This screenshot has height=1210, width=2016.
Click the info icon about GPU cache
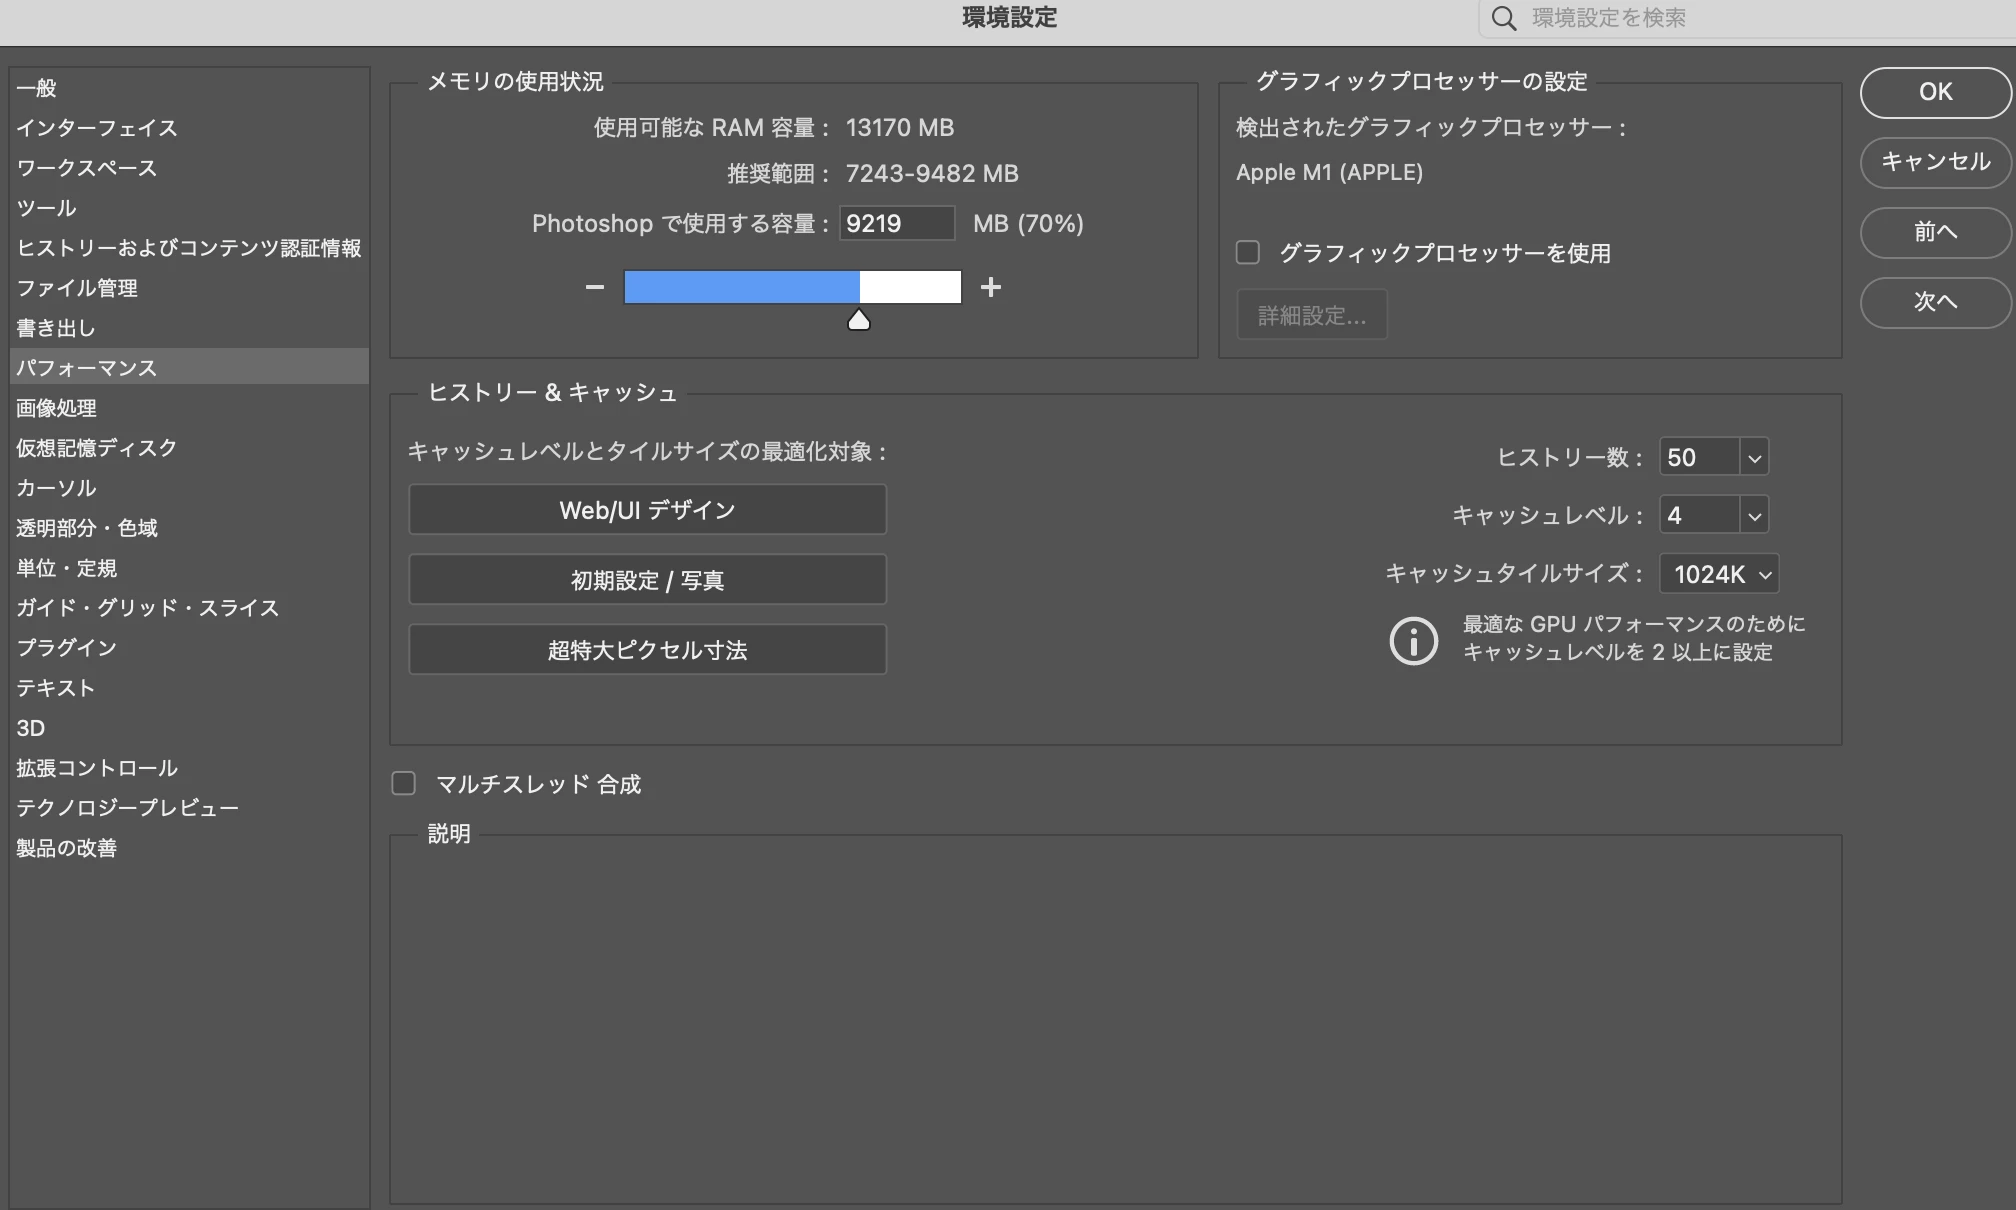click(x=1413, y=640)
